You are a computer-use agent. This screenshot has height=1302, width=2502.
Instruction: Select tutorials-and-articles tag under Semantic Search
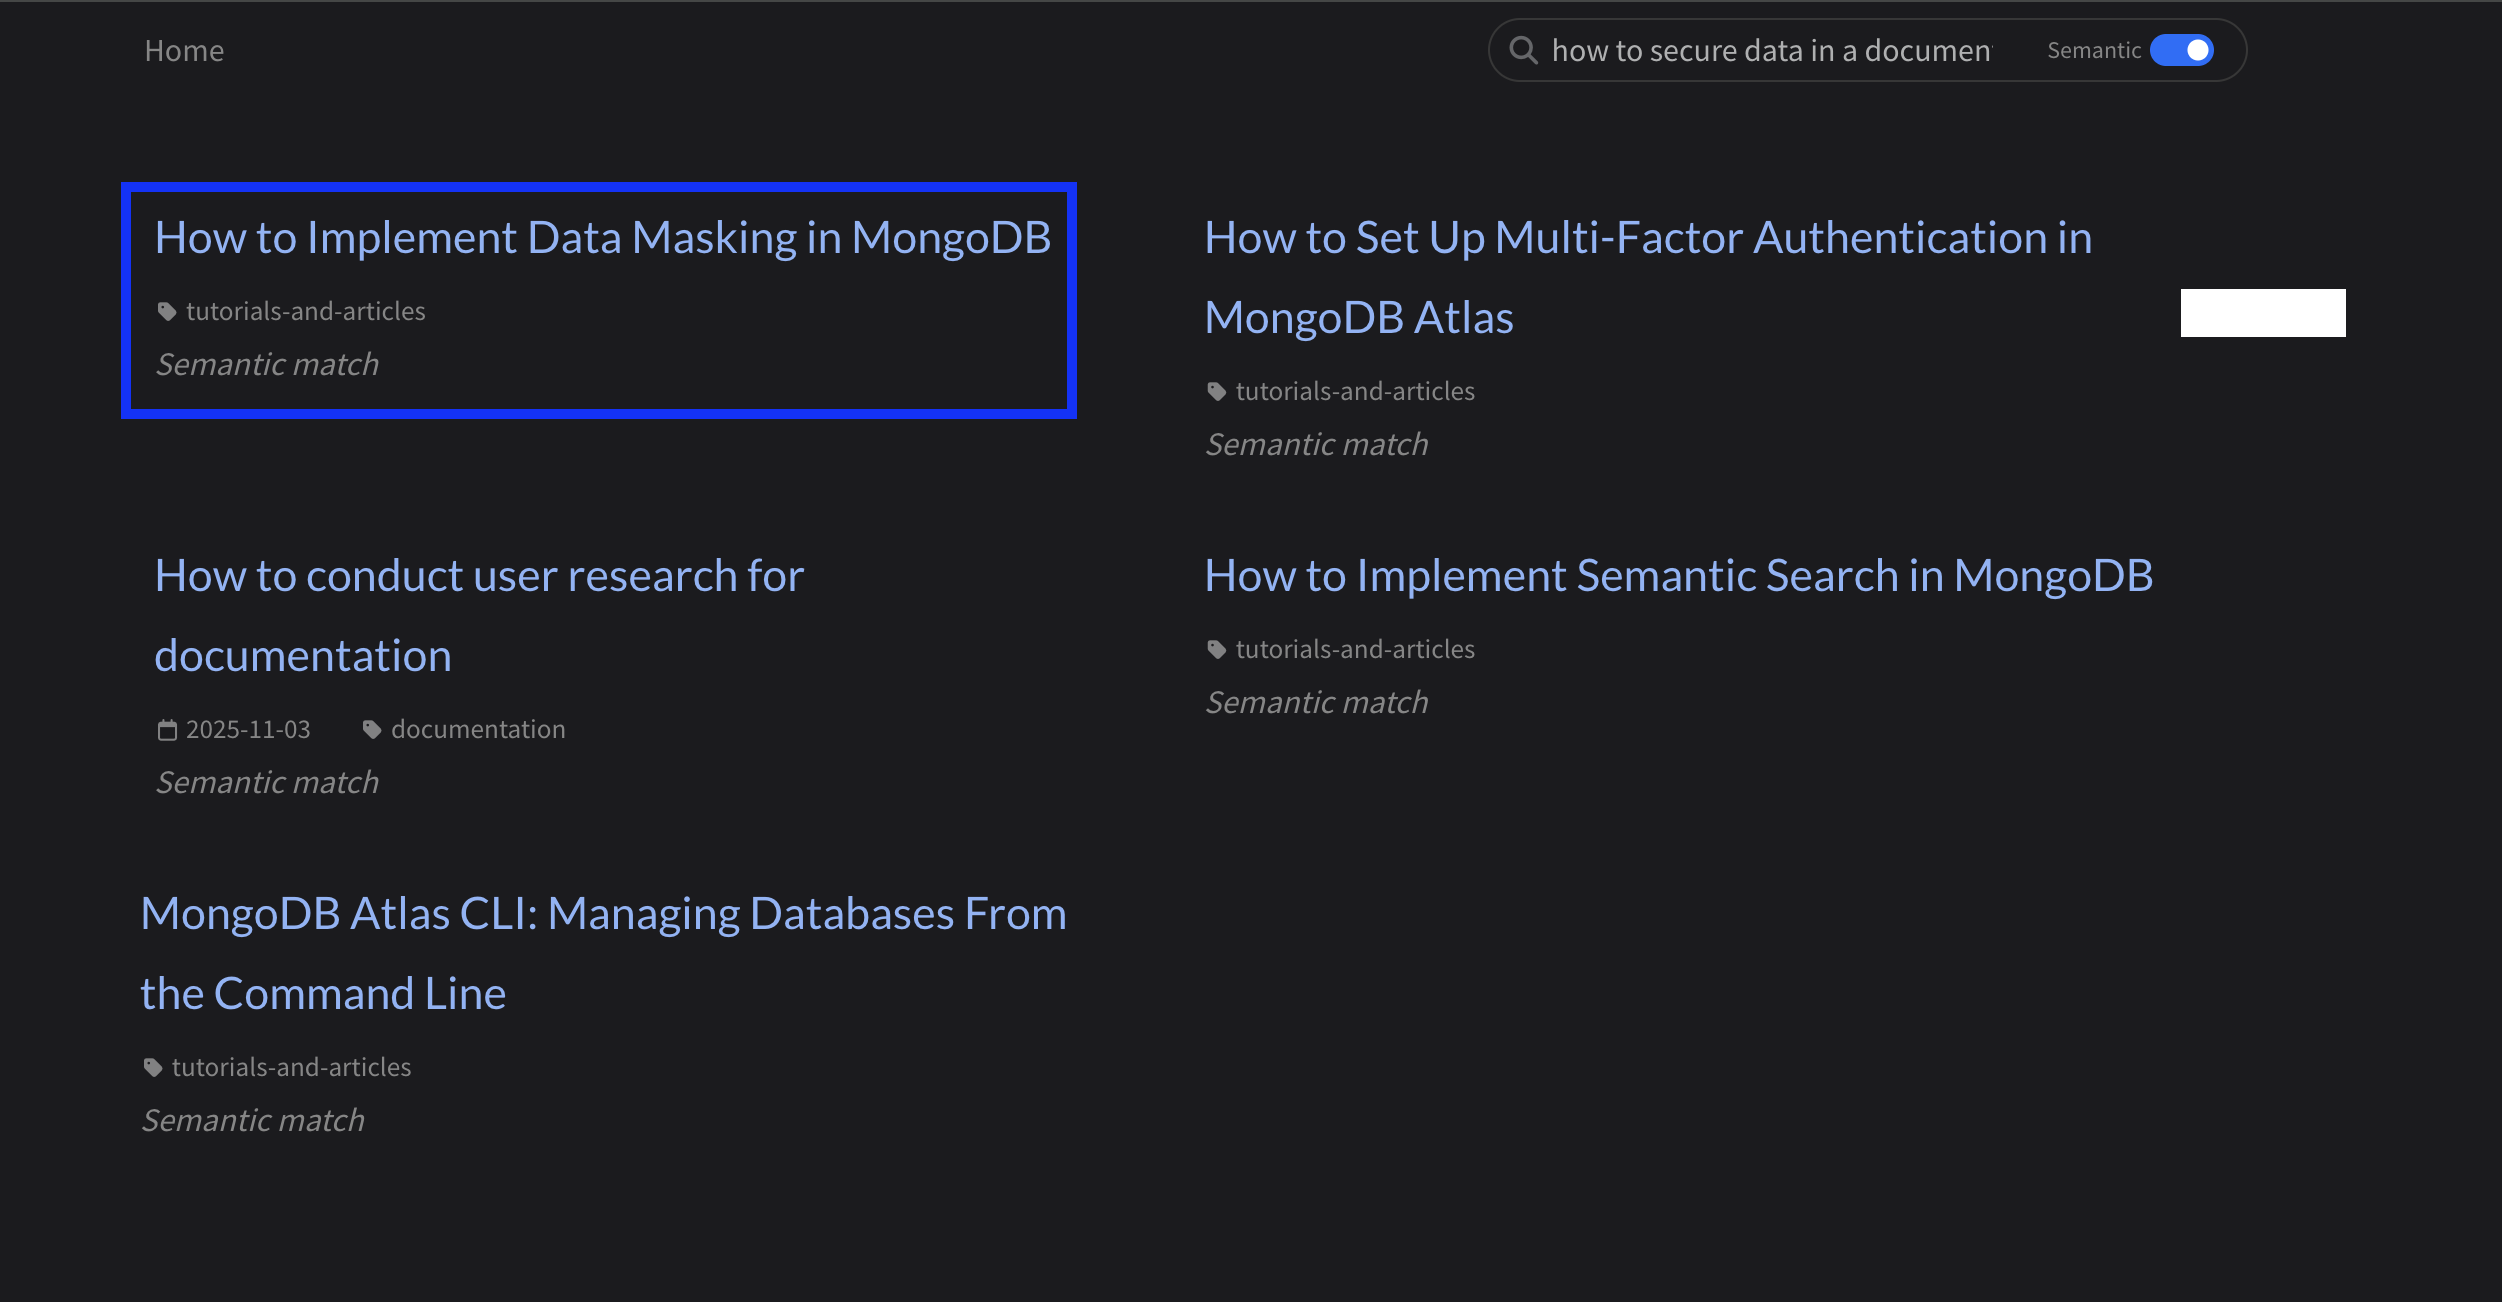tap(1356, 650)
